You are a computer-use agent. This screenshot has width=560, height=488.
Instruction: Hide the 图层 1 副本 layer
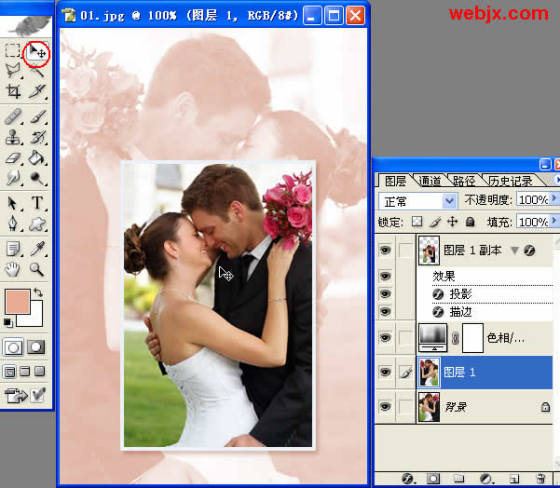[x=385, y=250]
